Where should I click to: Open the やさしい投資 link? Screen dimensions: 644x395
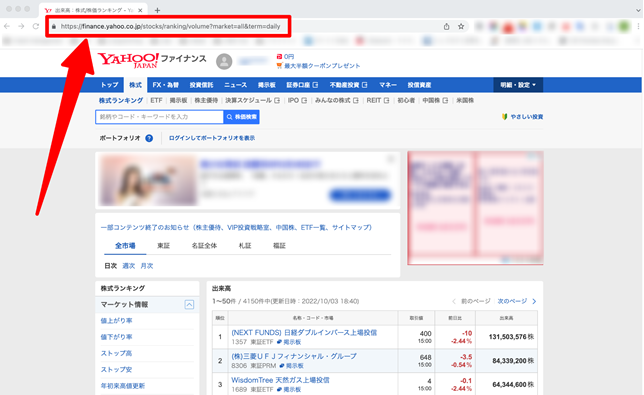pyautogui.click(x=522, y=117)
